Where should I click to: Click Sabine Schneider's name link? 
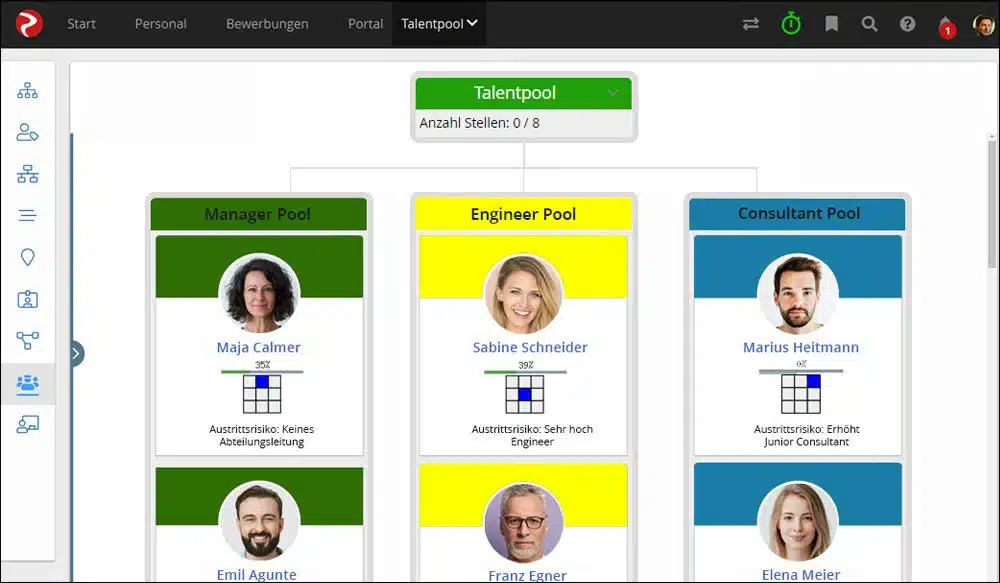[x=529, y=347]
